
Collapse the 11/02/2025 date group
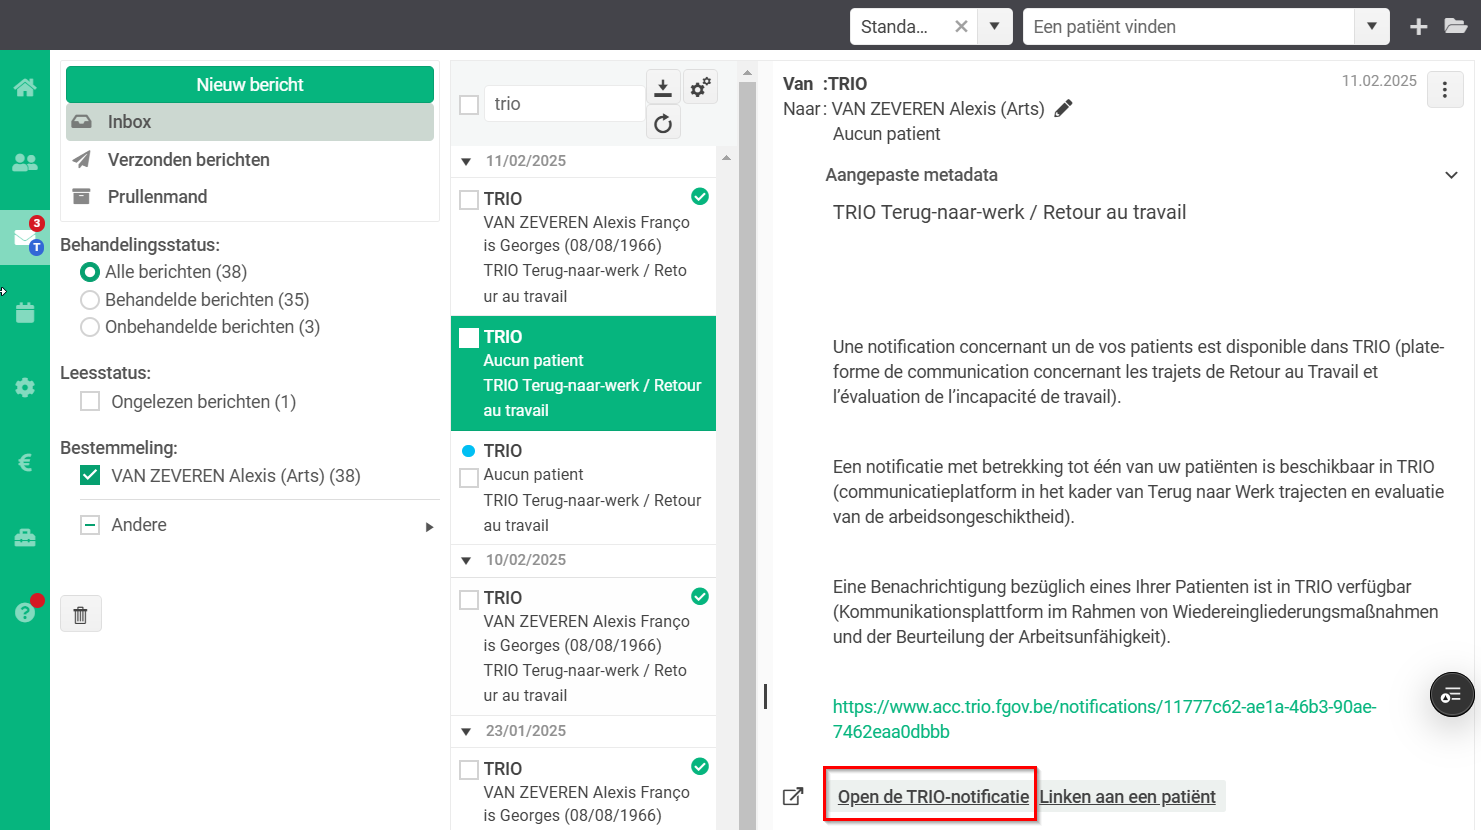click(x=466, y=162)
